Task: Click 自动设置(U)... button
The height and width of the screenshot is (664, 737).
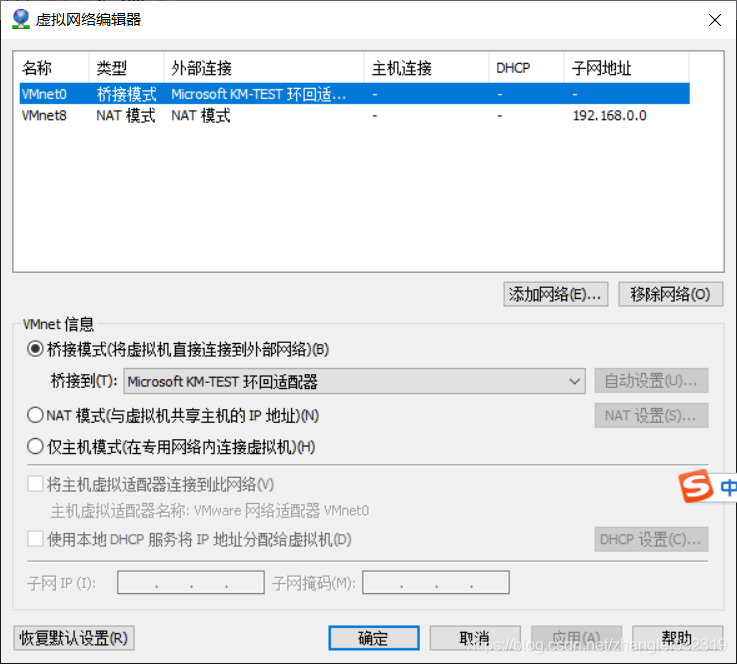Action: (x=651, y=381)
